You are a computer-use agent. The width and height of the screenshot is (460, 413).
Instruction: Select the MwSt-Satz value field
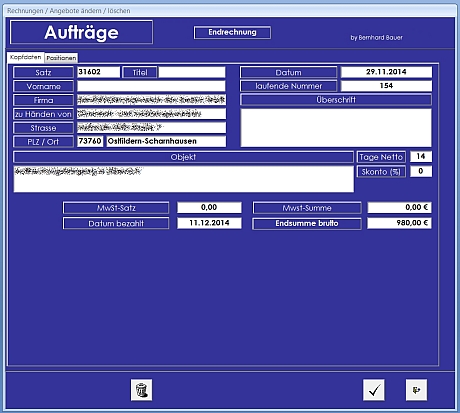[209, 207]
